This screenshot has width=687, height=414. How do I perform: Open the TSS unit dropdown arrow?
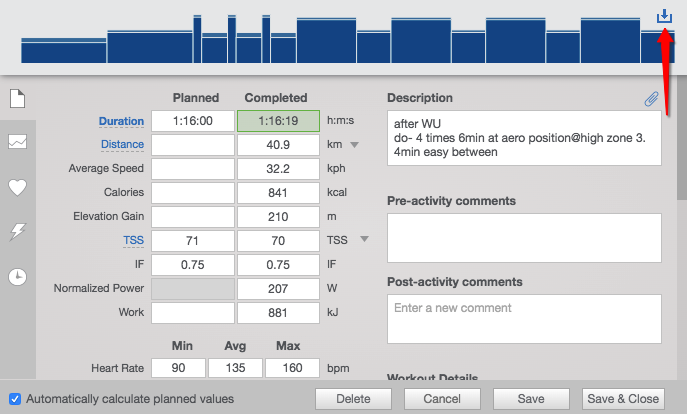pos(364,239)
